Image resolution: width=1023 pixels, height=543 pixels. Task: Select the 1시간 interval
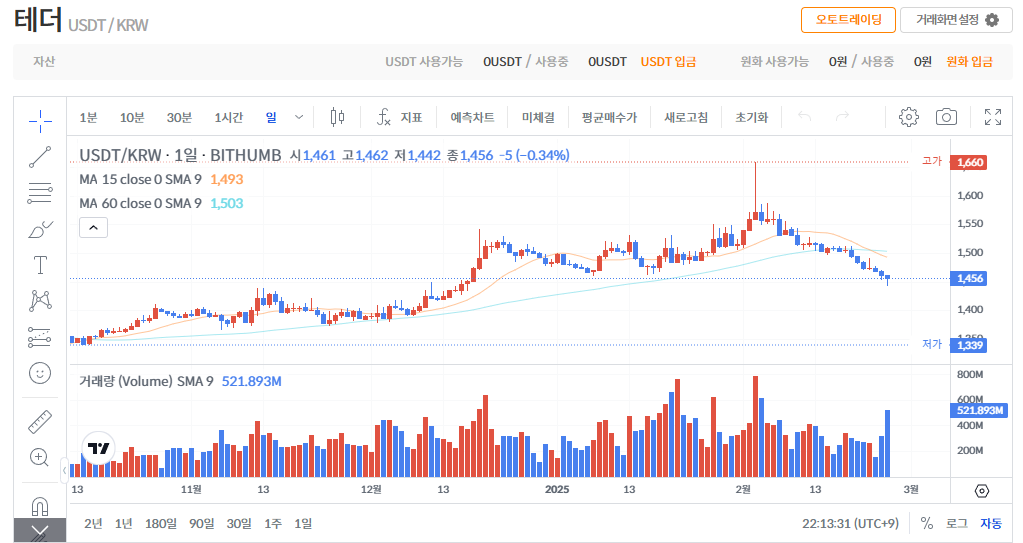click(x=228, y=117)
